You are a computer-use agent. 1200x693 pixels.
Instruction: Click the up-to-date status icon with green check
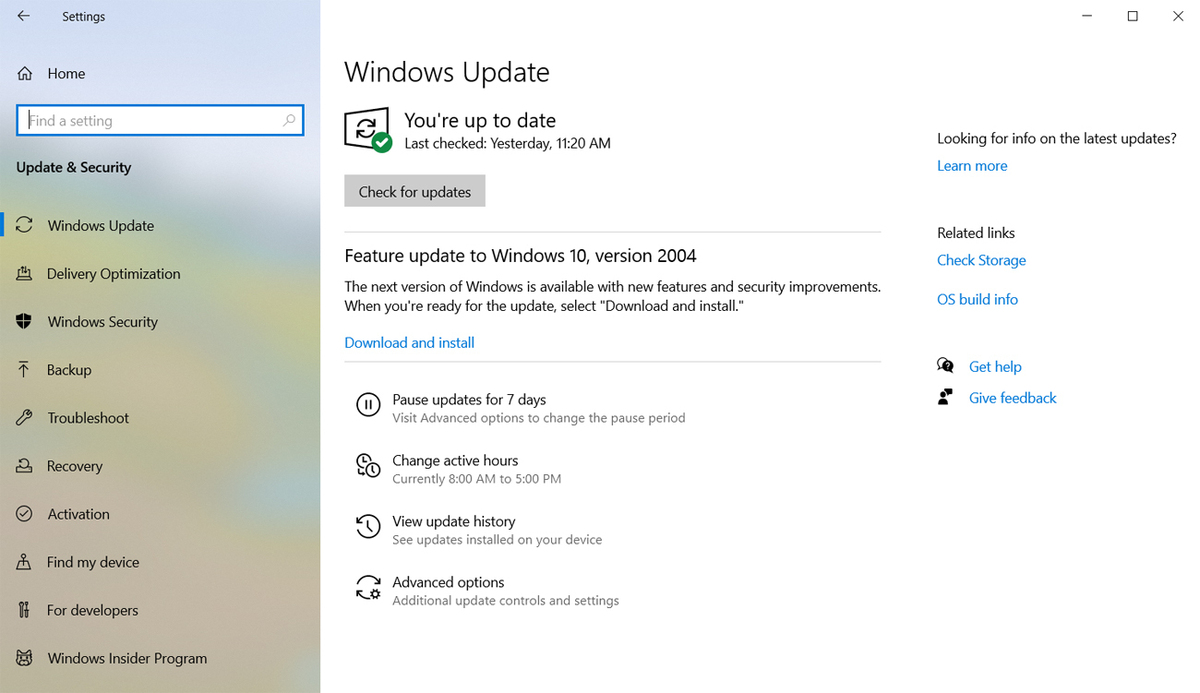368,130
